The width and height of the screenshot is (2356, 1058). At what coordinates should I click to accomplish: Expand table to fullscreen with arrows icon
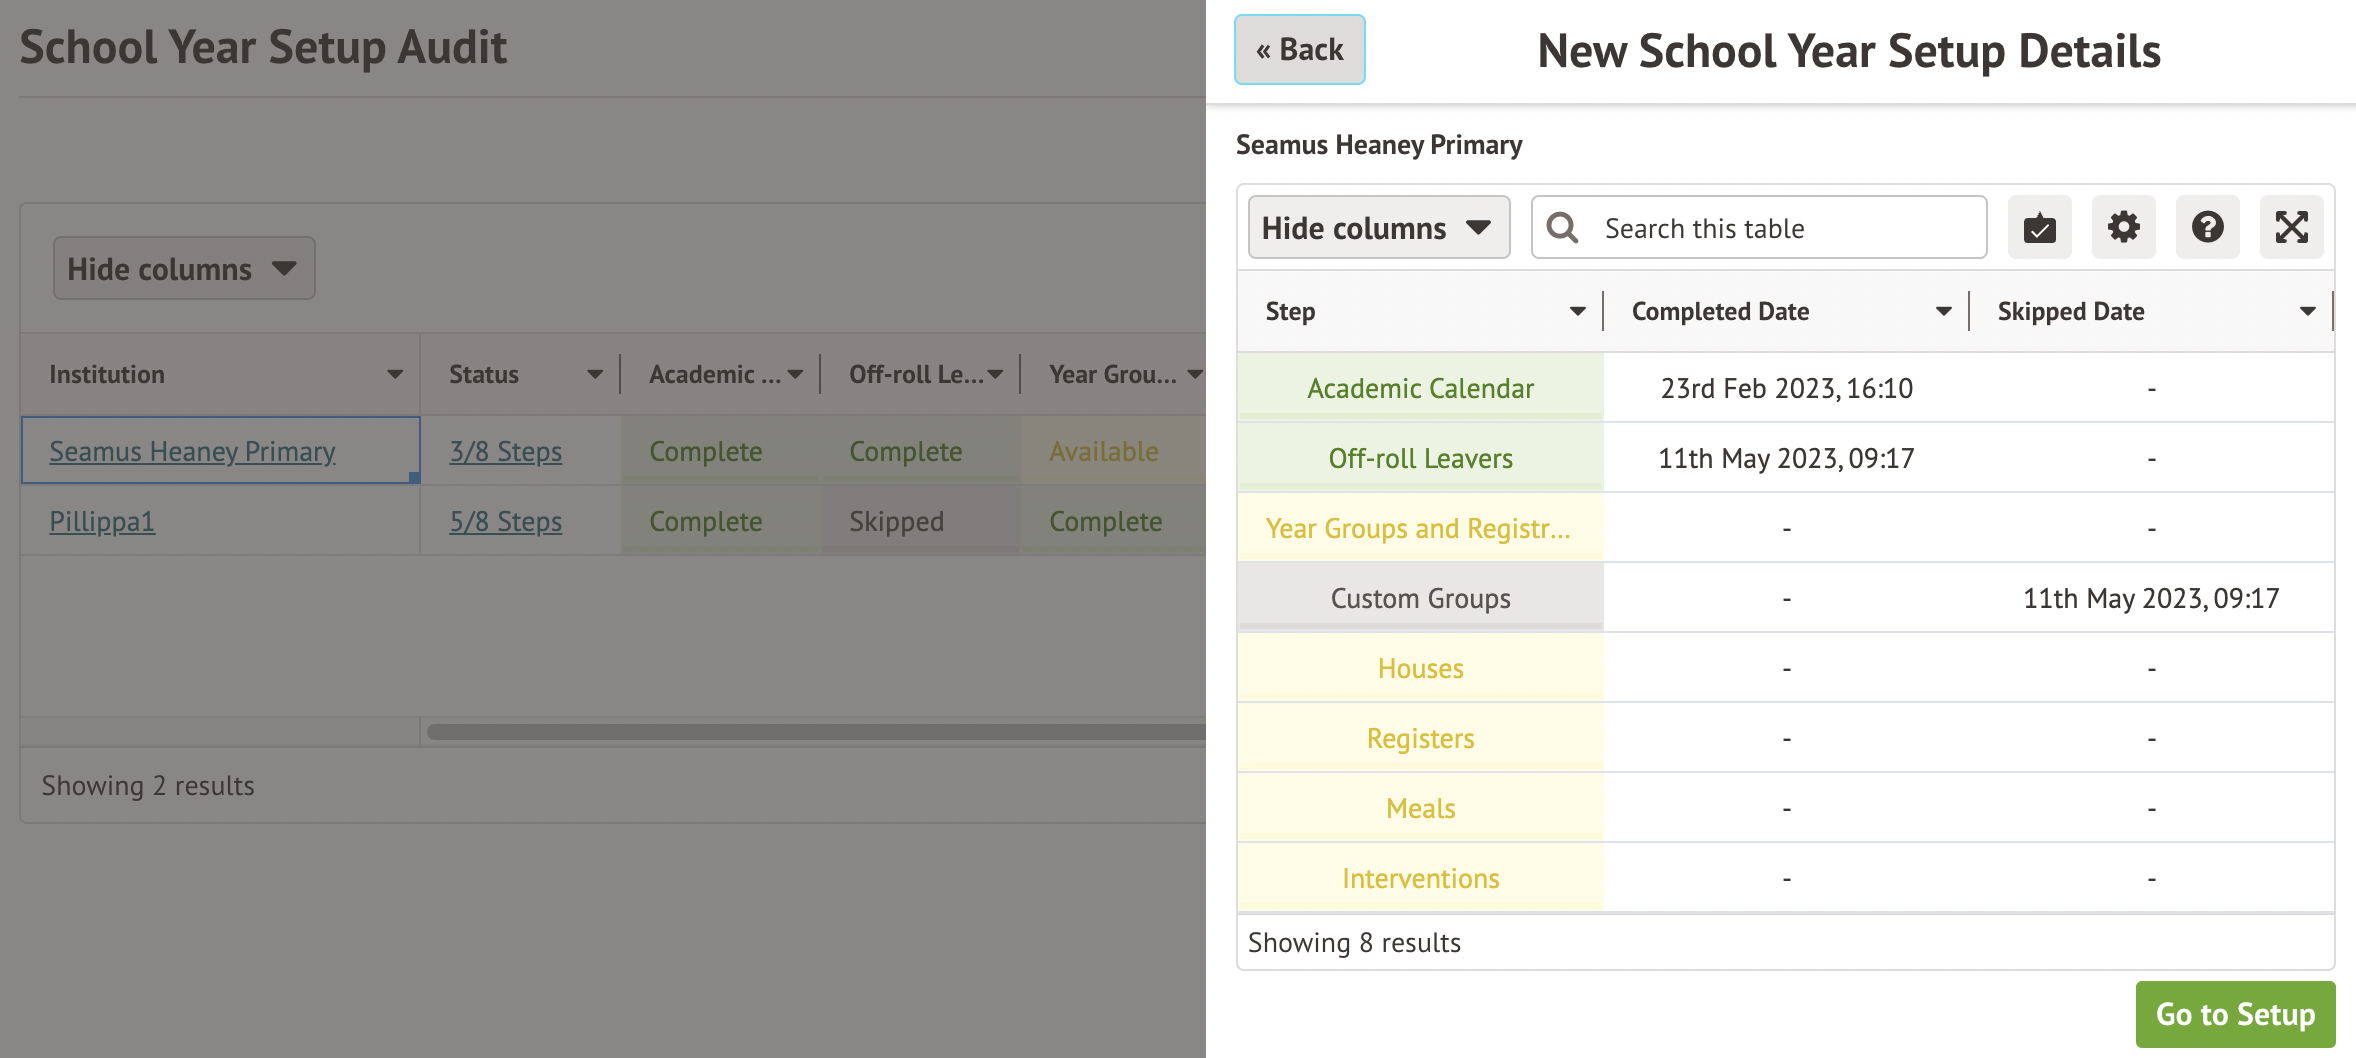tap(2291, 228)
